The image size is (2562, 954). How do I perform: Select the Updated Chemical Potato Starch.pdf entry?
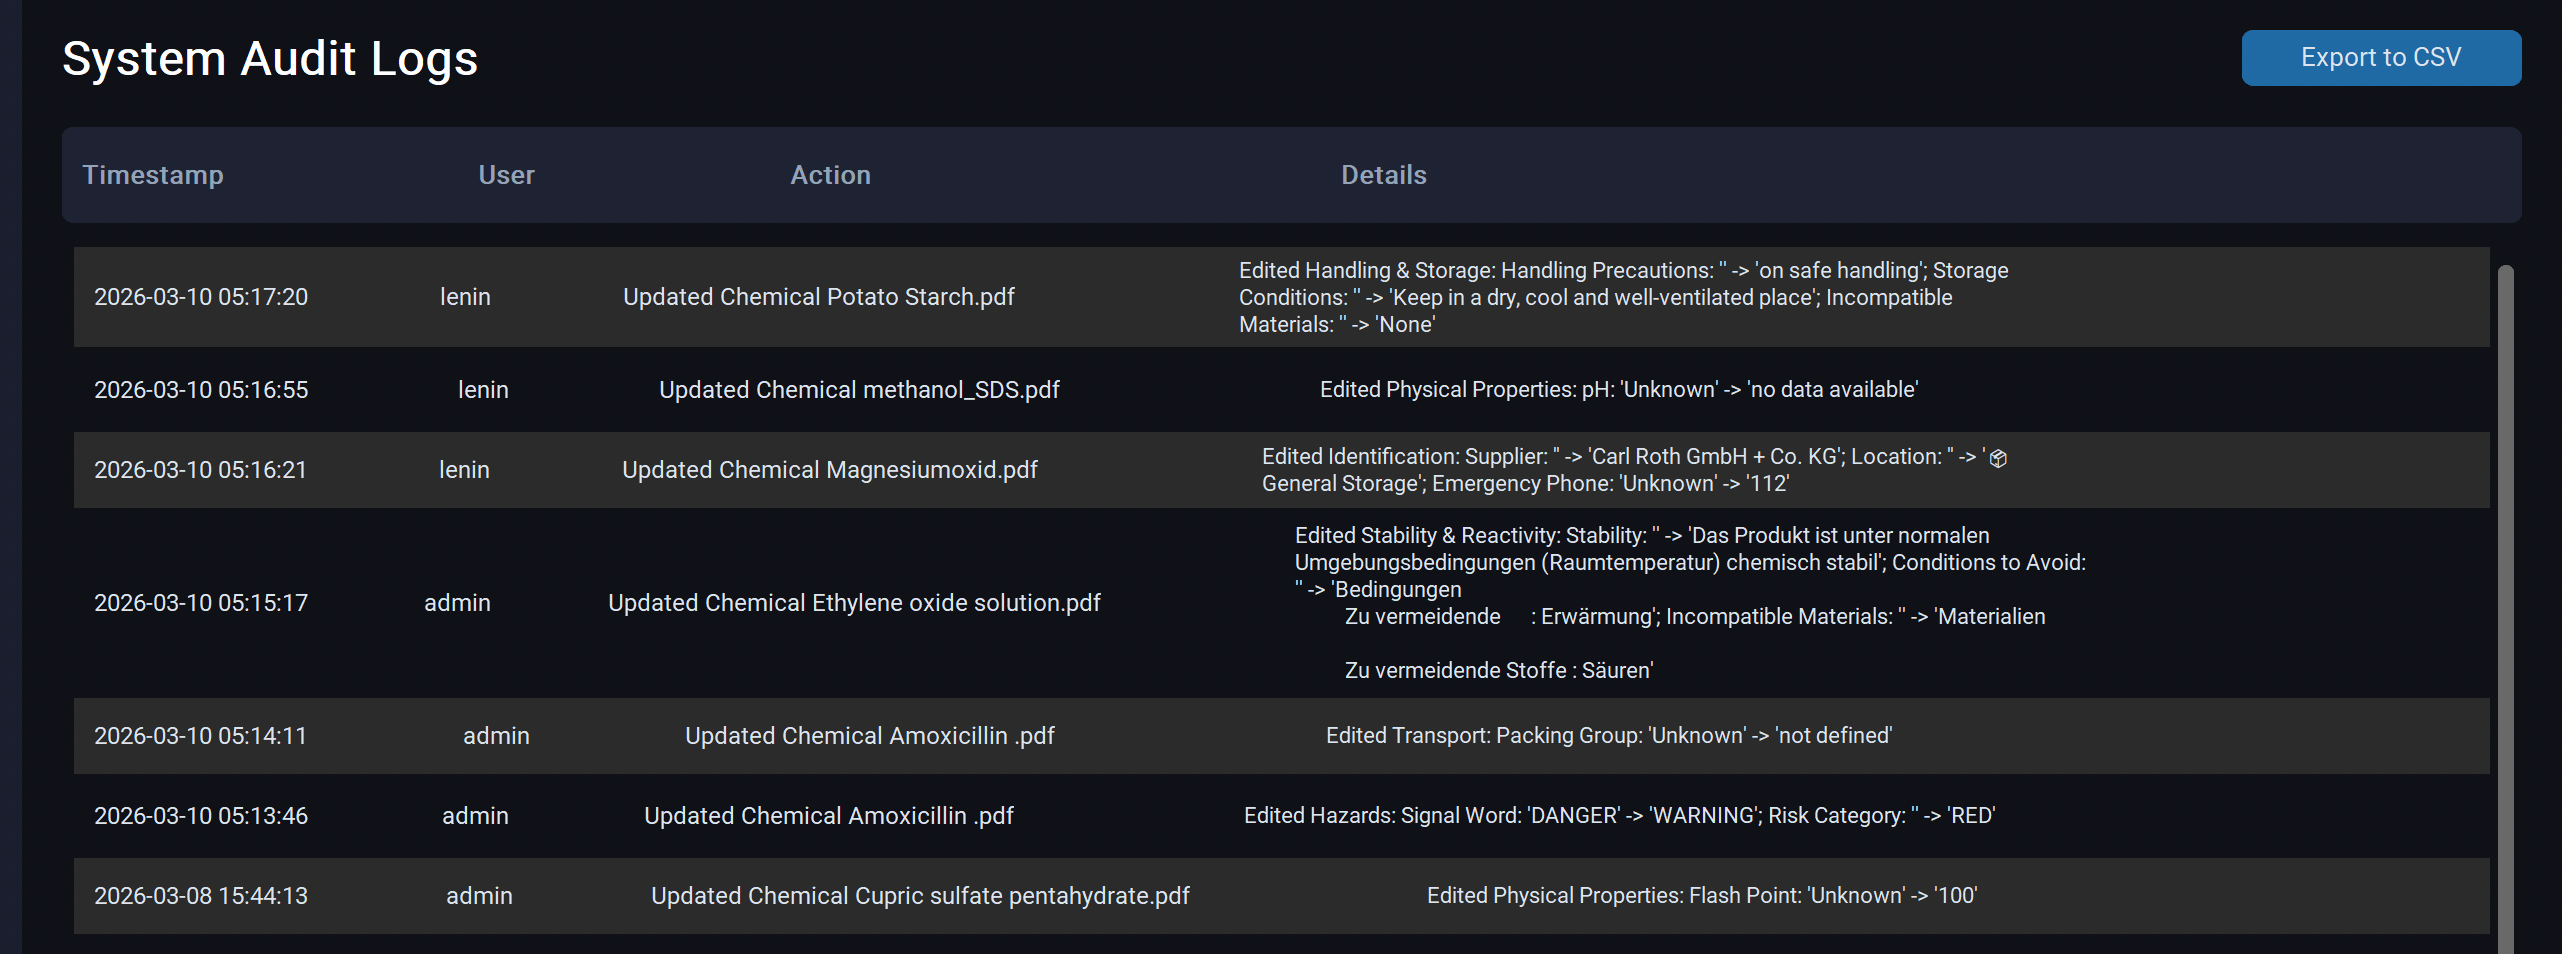818,297
